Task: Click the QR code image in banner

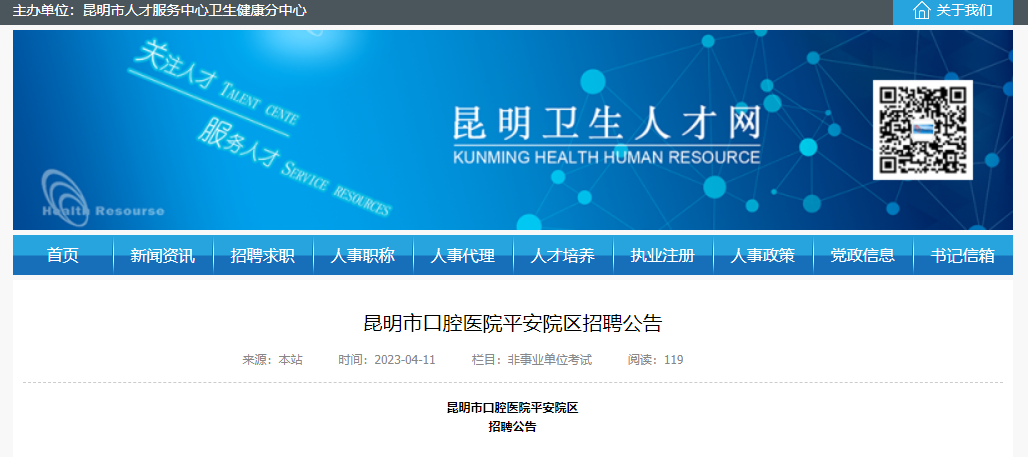Action: pyautogui.click(x=922, y=130)
